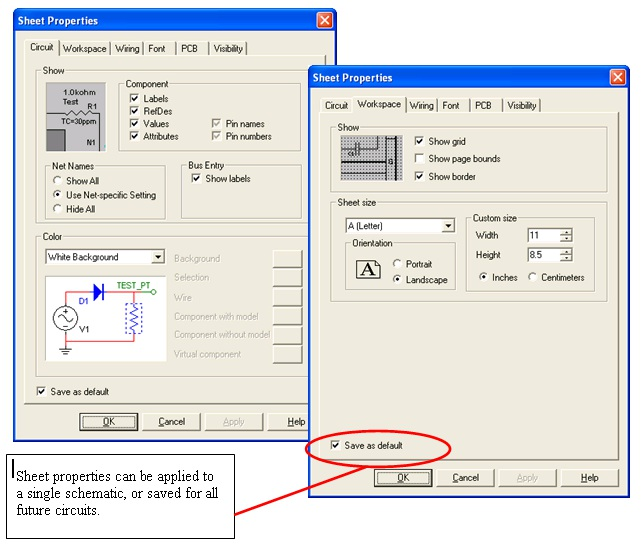Click Help button in the Workspace dialog
This screenshot has width=644, height=549.
coord(589,478)
